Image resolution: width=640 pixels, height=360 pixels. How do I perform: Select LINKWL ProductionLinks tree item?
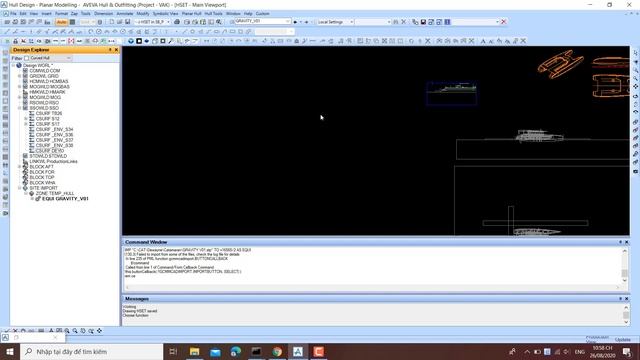coord(53,162)
